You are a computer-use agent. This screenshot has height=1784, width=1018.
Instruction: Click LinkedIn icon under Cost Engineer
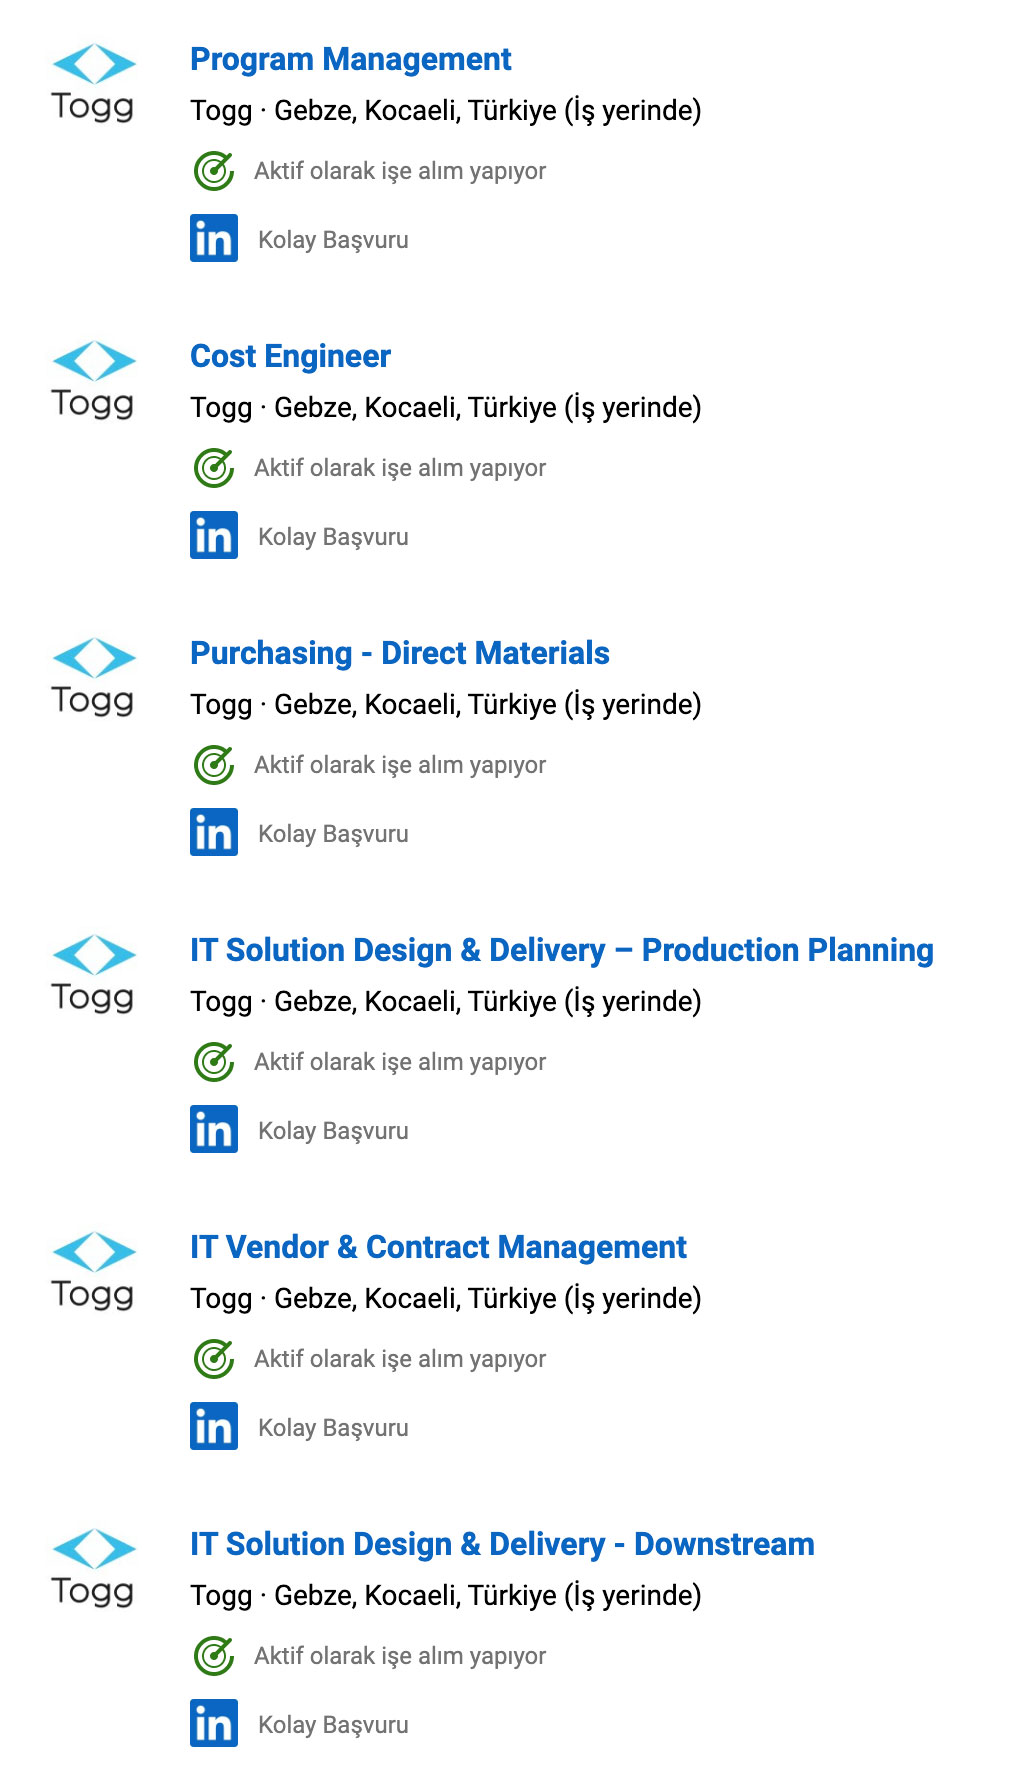tap(214, 535)
